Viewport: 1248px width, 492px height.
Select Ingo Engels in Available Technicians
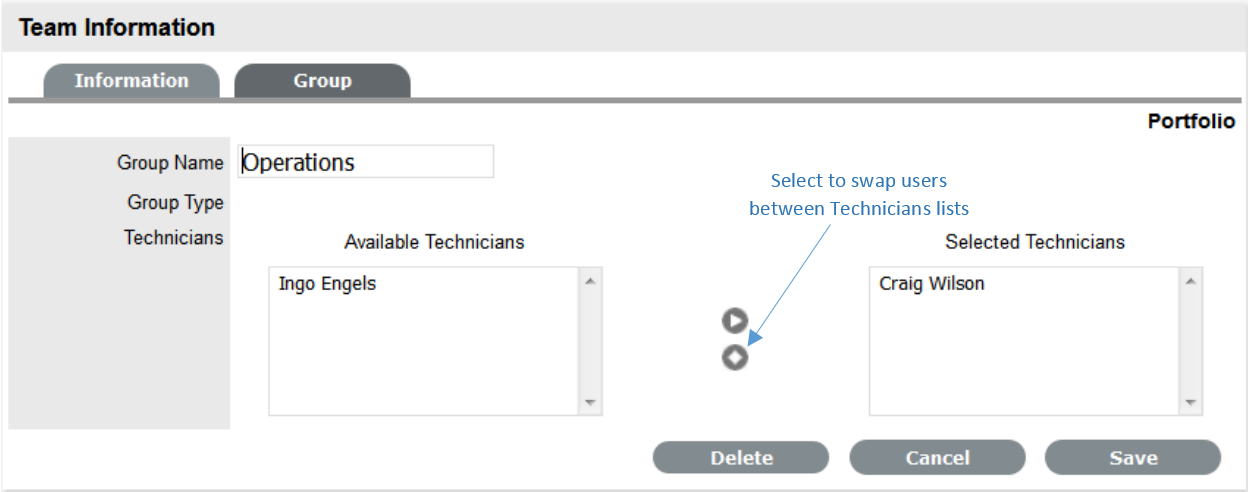(x=328, y=284)
